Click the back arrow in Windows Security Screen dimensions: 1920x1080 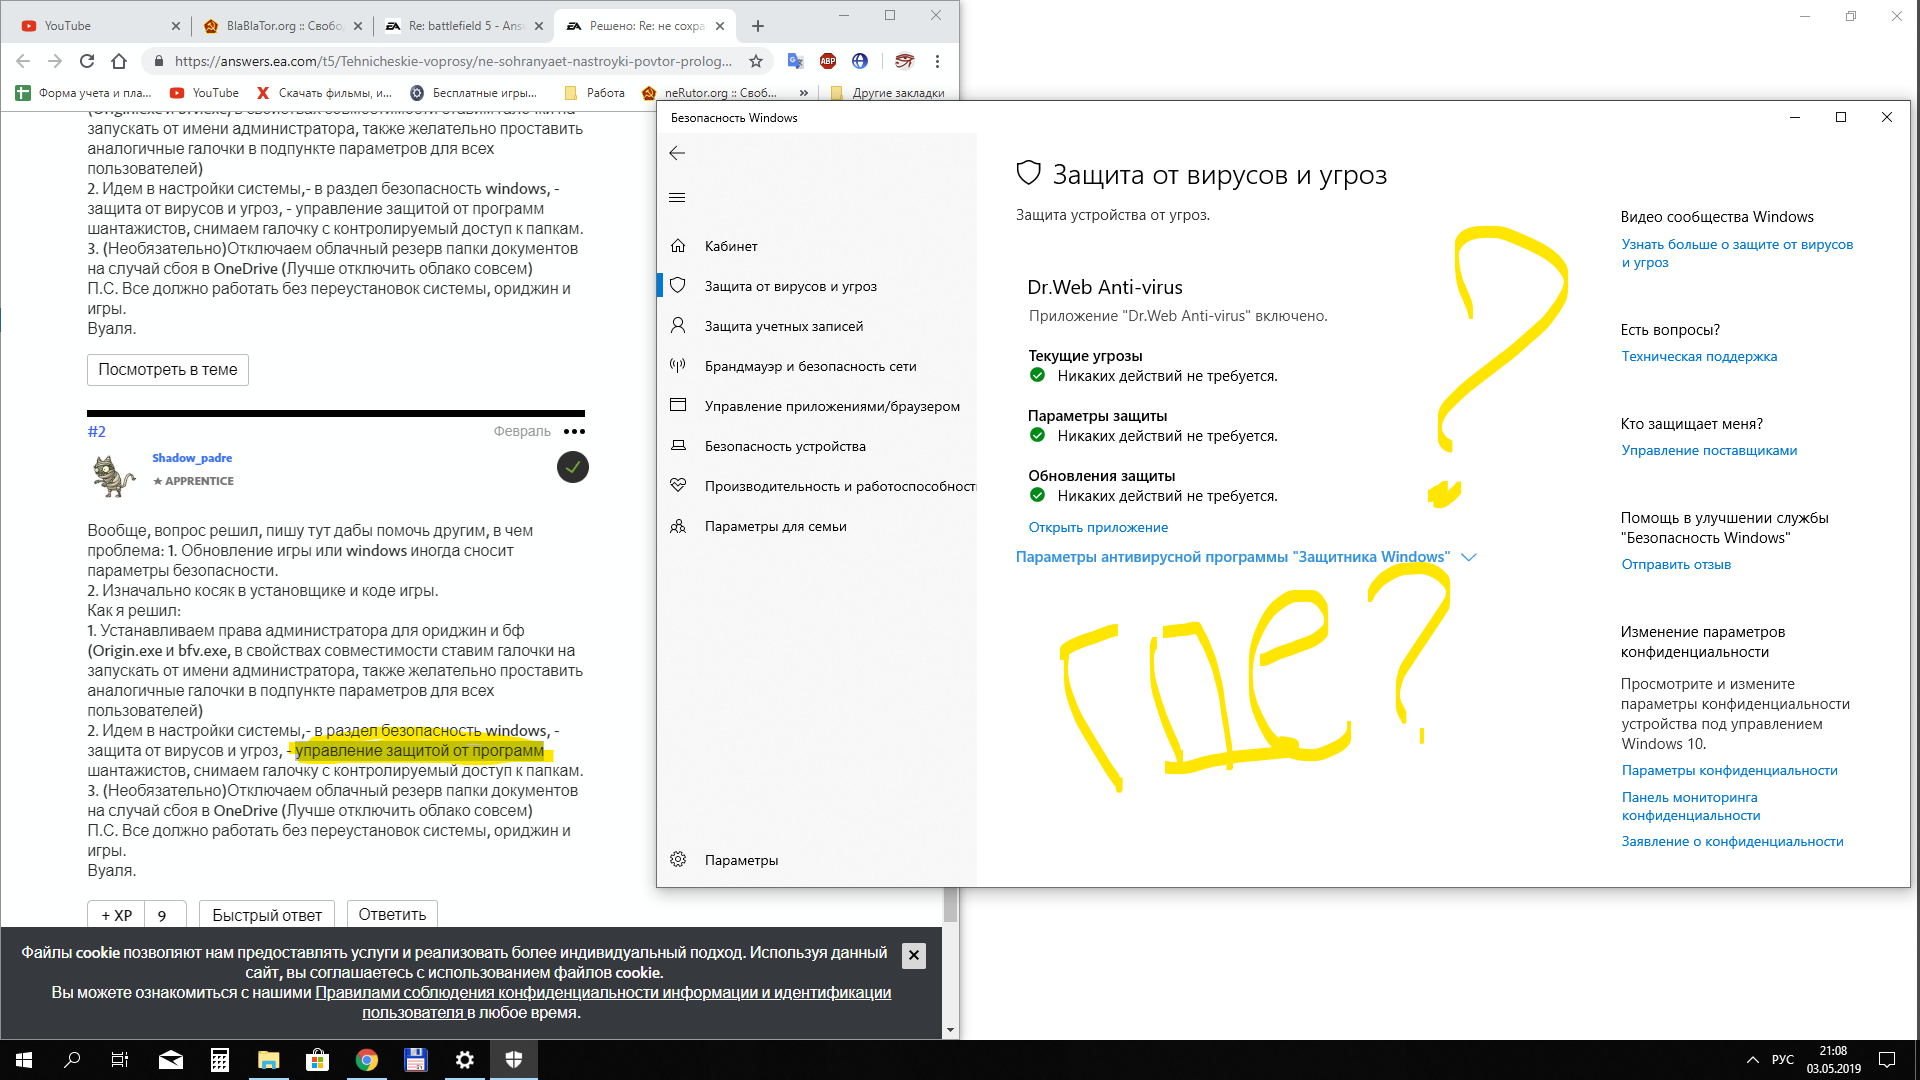click(677, 153)
